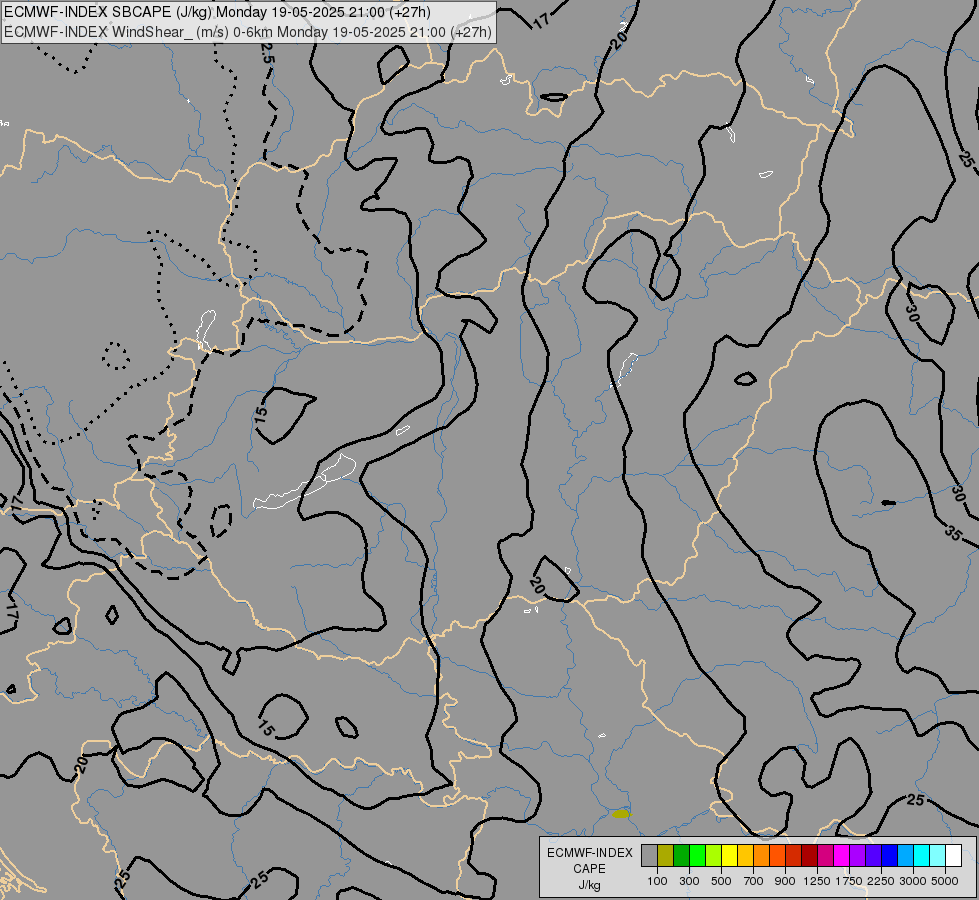979x900 pixels.
Task: Click the "2.5" dashed contour label
Action: click(267, 54)
